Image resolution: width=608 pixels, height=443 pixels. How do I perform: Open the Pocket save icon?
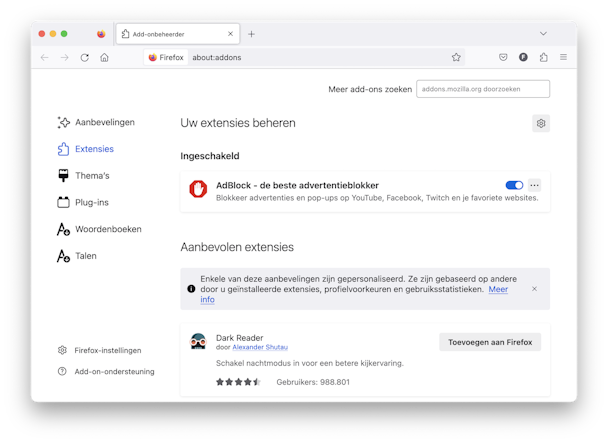click(503, 57)
